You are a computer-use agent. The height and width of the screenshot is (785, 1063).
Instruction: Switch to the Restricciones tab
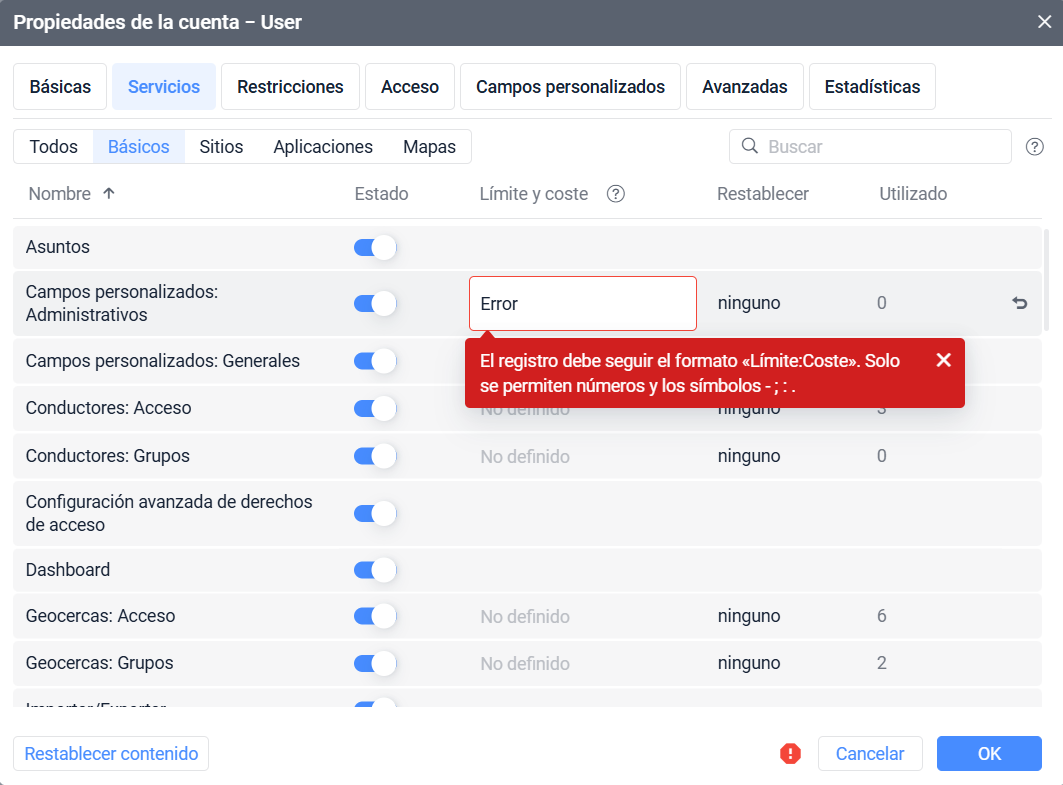click(290, 87)
